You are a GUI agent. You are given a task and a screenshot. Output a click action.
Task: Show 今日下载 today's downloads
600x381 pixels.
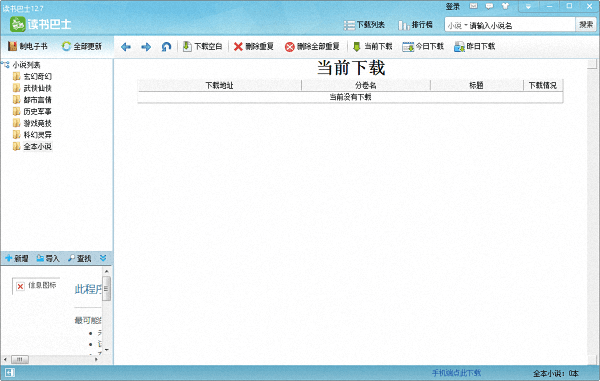tap(423, 46)
